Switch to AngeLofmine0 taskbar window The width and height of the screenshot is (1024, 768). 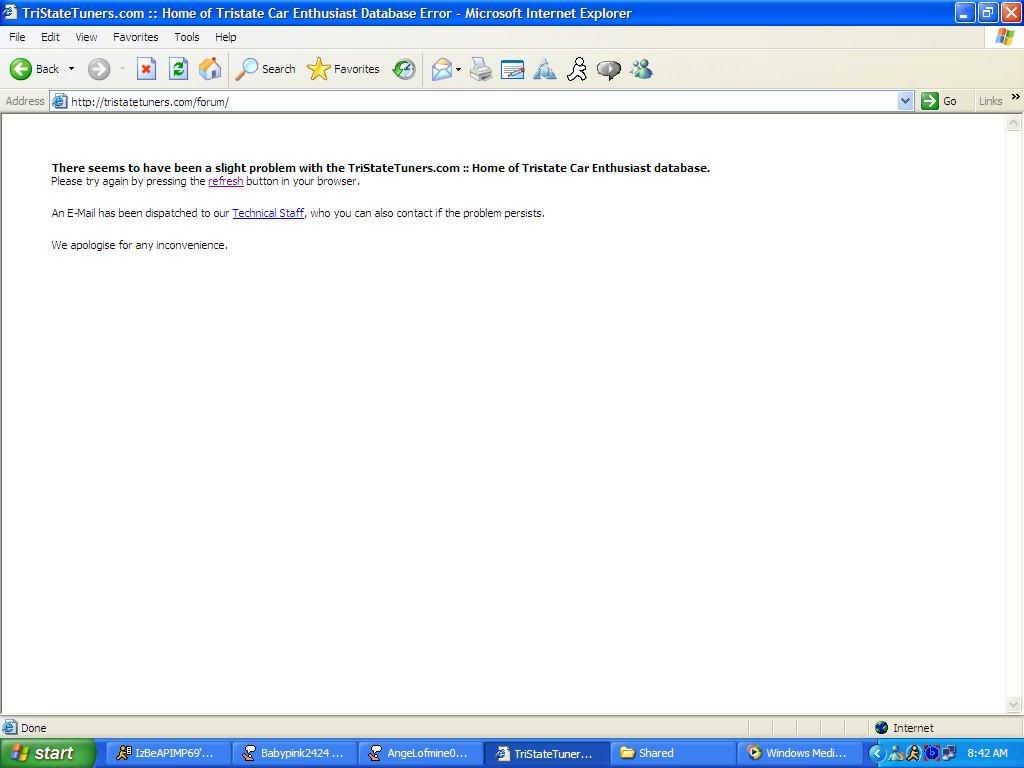click(421, 753)
